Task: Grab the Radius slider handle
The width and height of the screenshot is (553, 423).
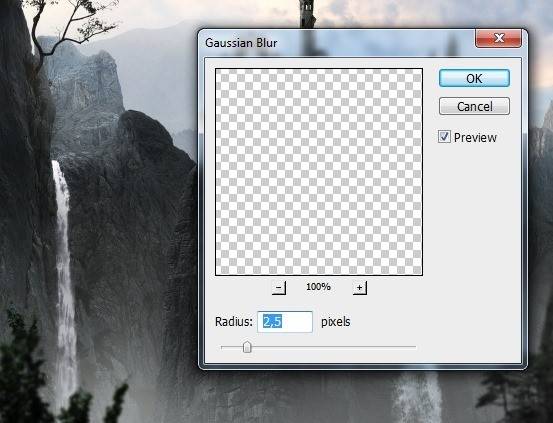Action: (247, 347)
